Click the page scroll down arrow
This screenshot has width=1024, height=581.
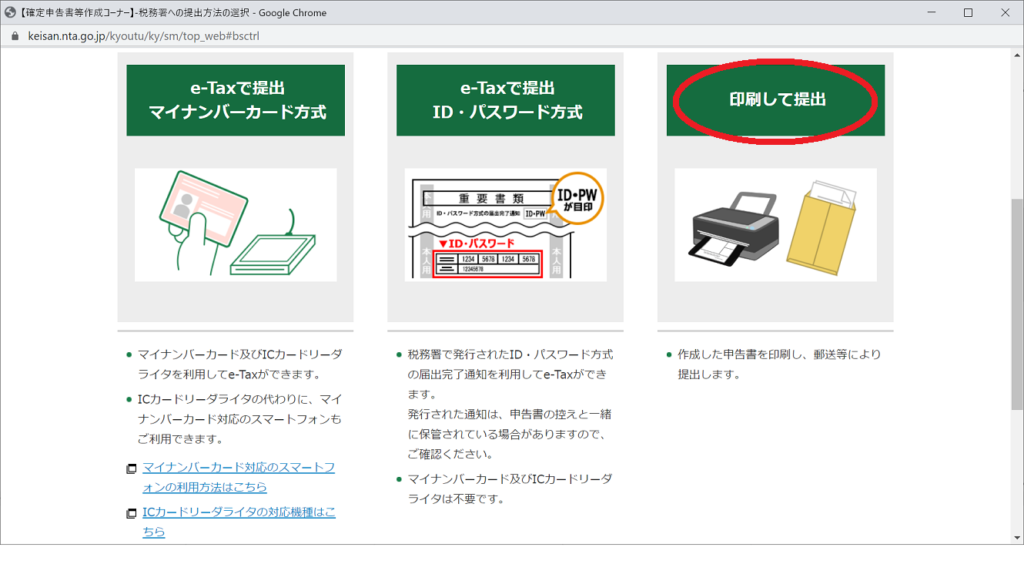click(x=1017, y=538)
